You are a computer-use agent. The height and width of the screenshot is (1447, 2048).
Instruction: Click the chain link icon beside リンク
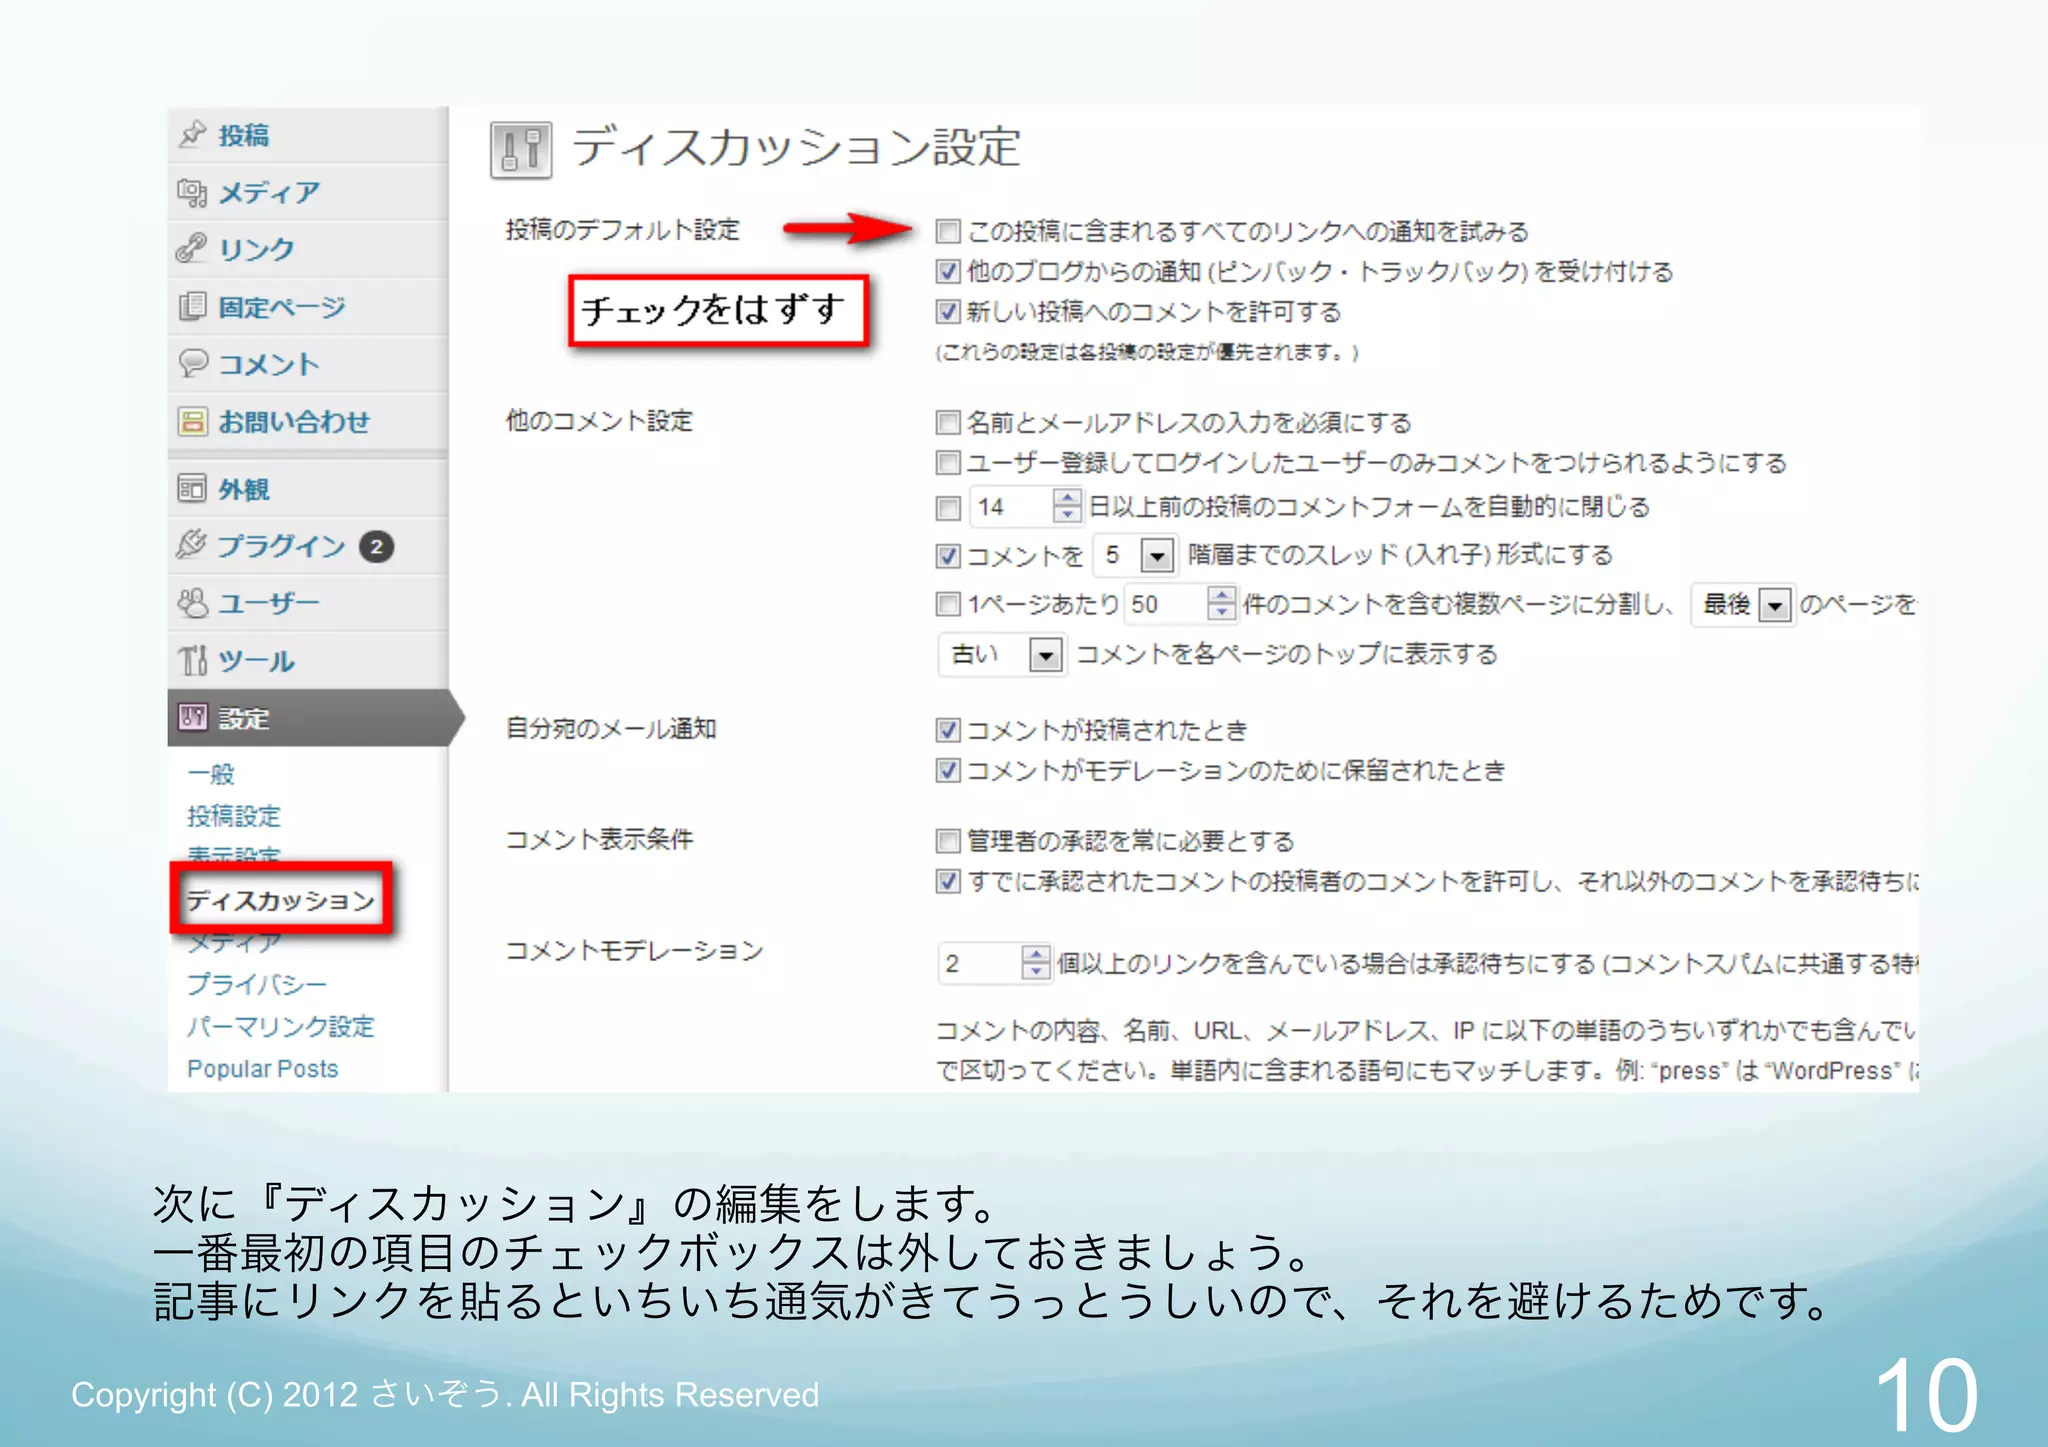pos(192,249)
